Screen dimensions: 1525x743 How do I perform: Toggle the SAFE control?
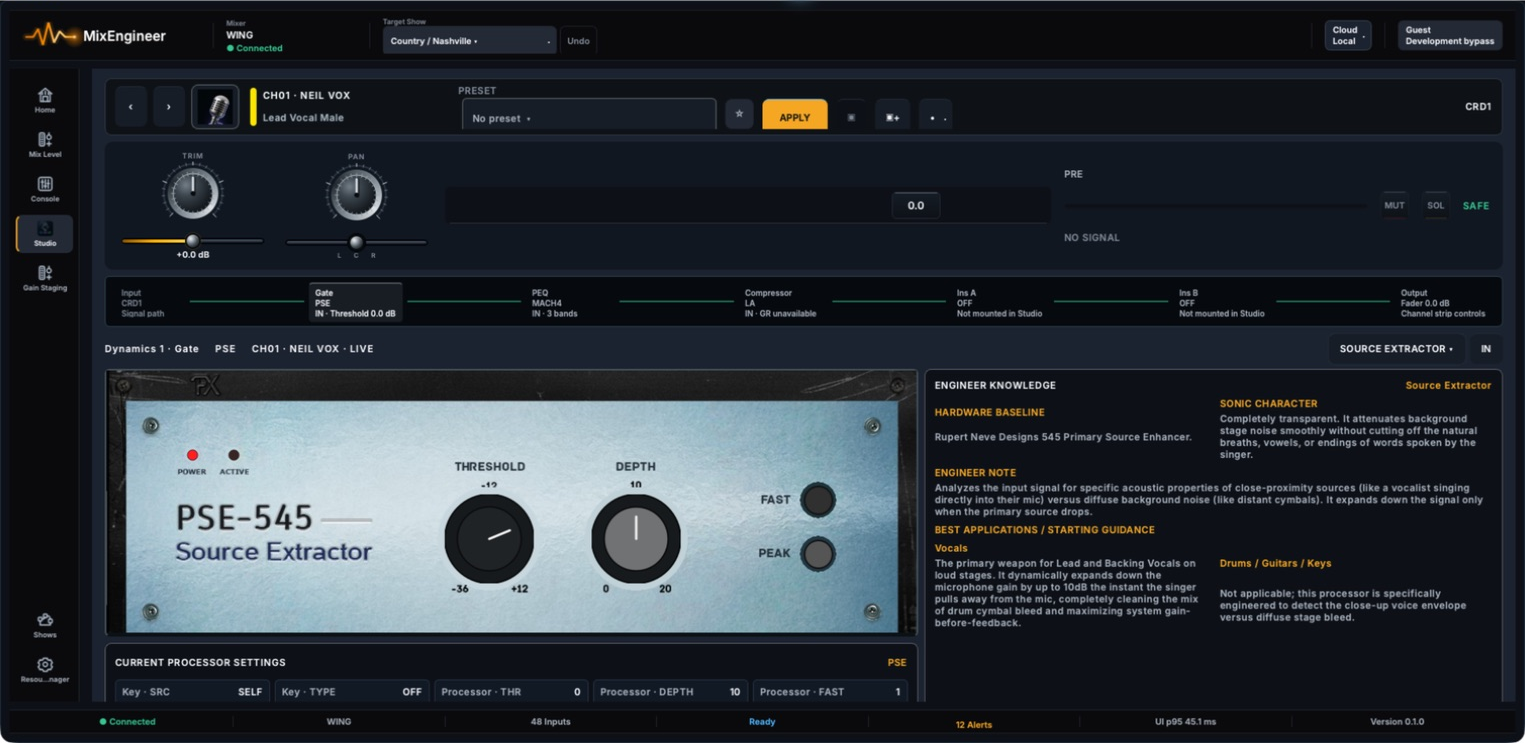click(x=1476, y=206)
